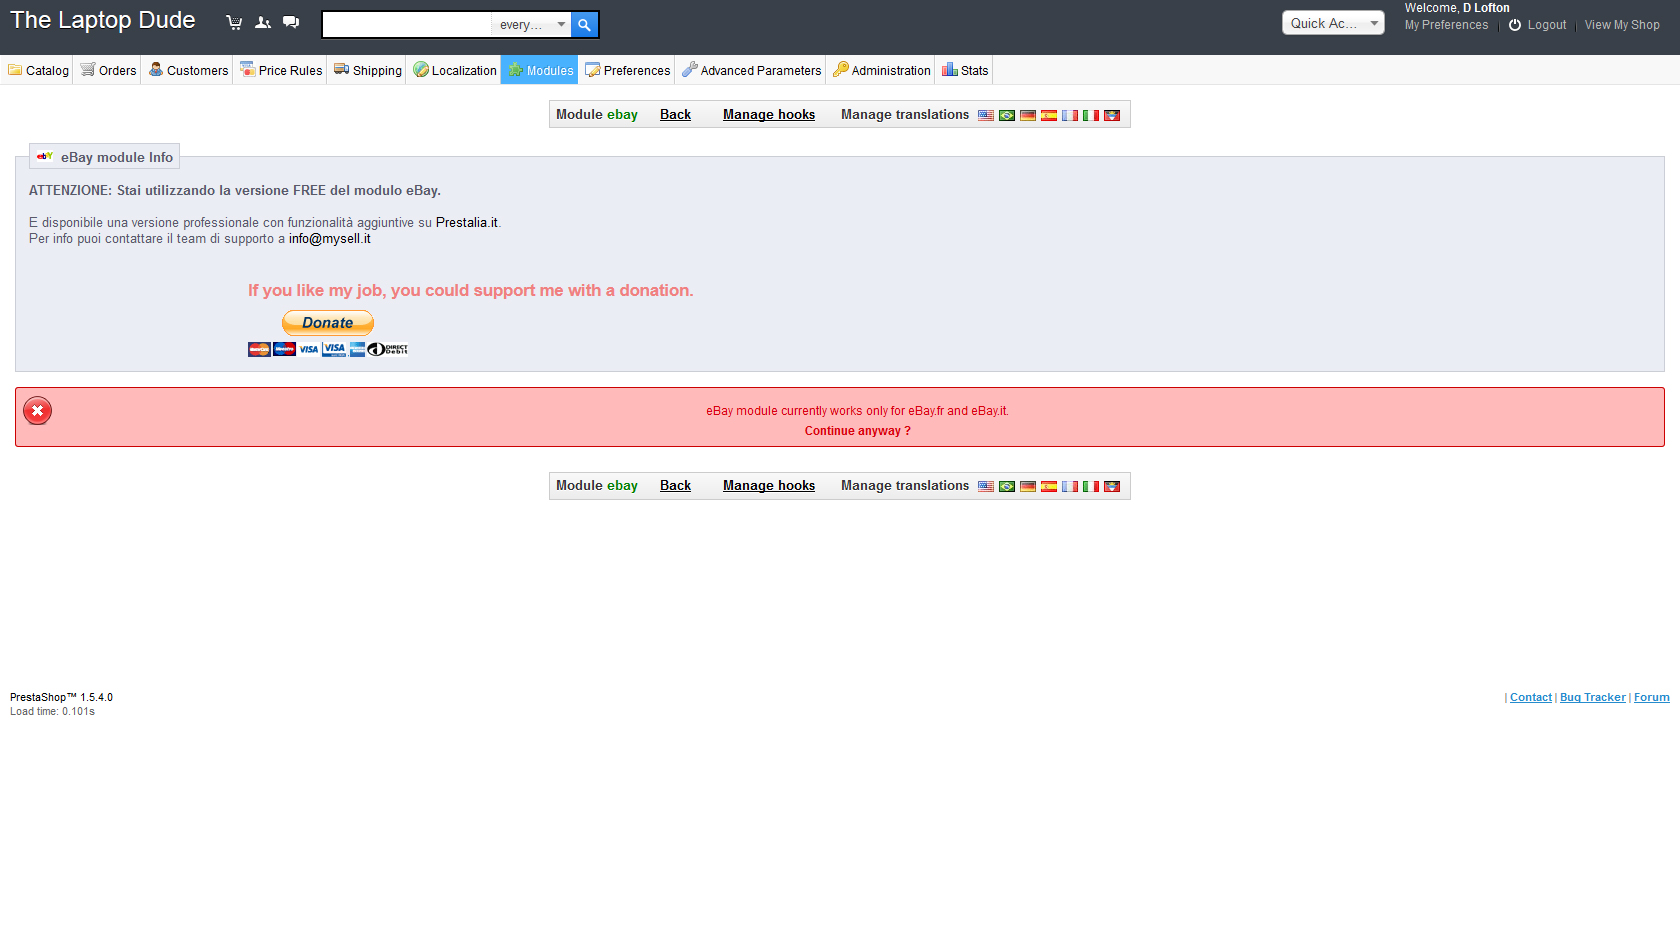Focus the header search input field
Screen dimensions: 1680x948
pos(407,25)
